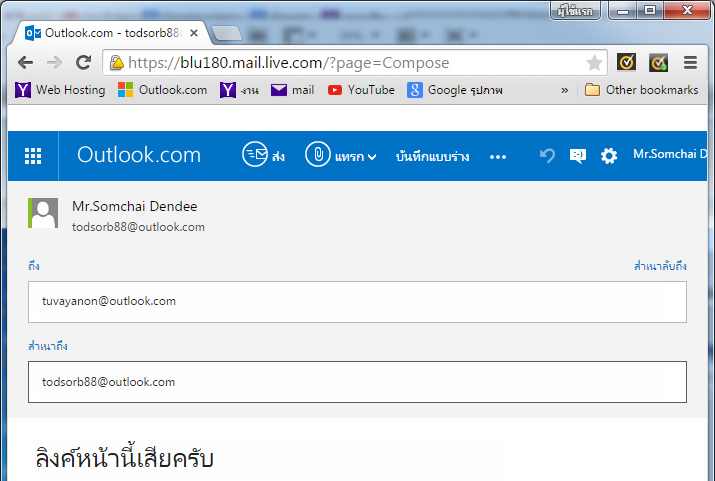The image size is (715, 481).
Task: Click the Cc field with todsorb88@outlook.com
Action: point(357,382)
